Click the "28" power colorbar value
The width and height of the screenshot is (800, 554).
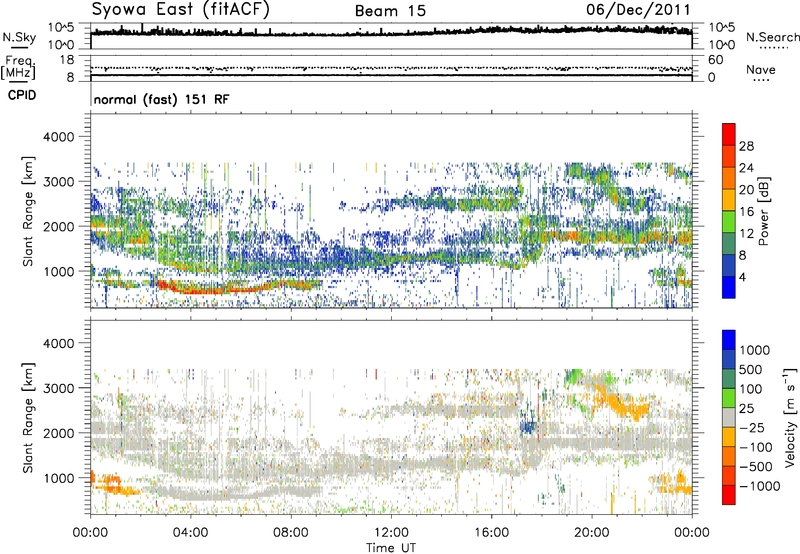[746, 146]
